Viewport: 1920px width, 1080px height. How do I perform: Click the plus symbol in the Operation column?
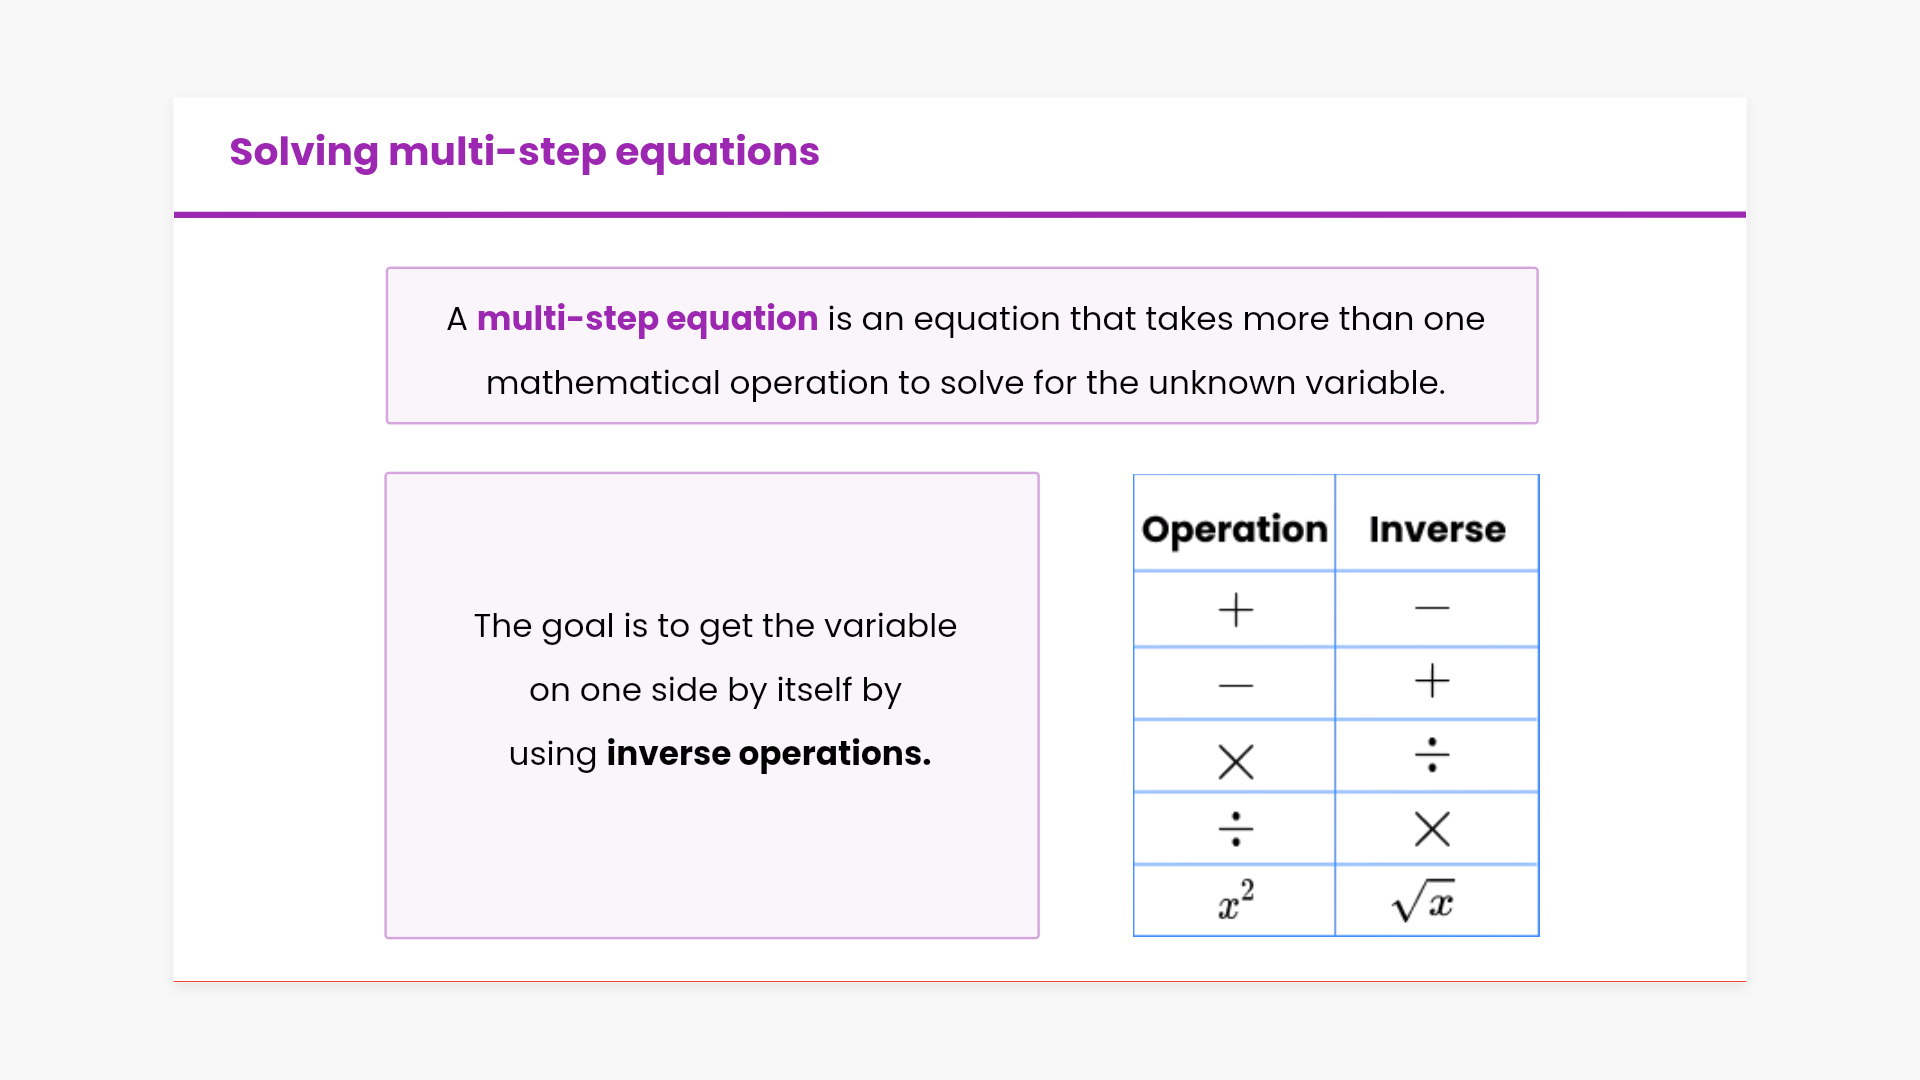point(1236,610)
